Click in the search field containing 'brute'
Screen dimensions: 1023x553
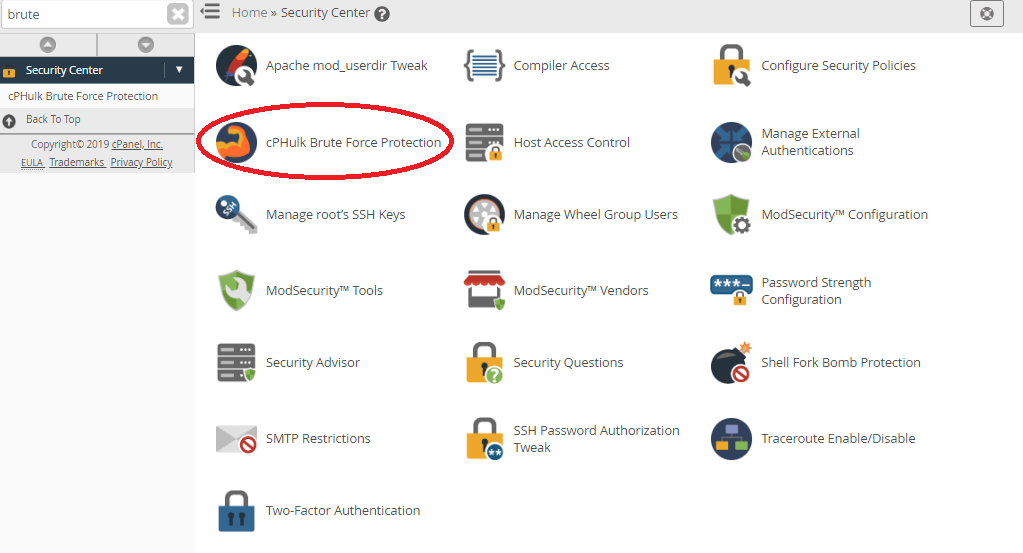[x=85, y=14]
